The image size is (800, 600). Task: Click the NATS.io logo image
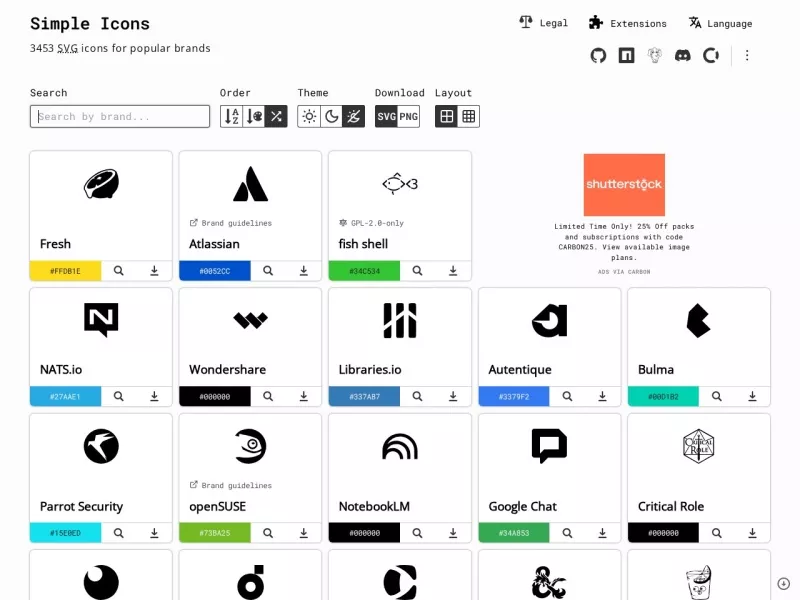click(101, 319)
